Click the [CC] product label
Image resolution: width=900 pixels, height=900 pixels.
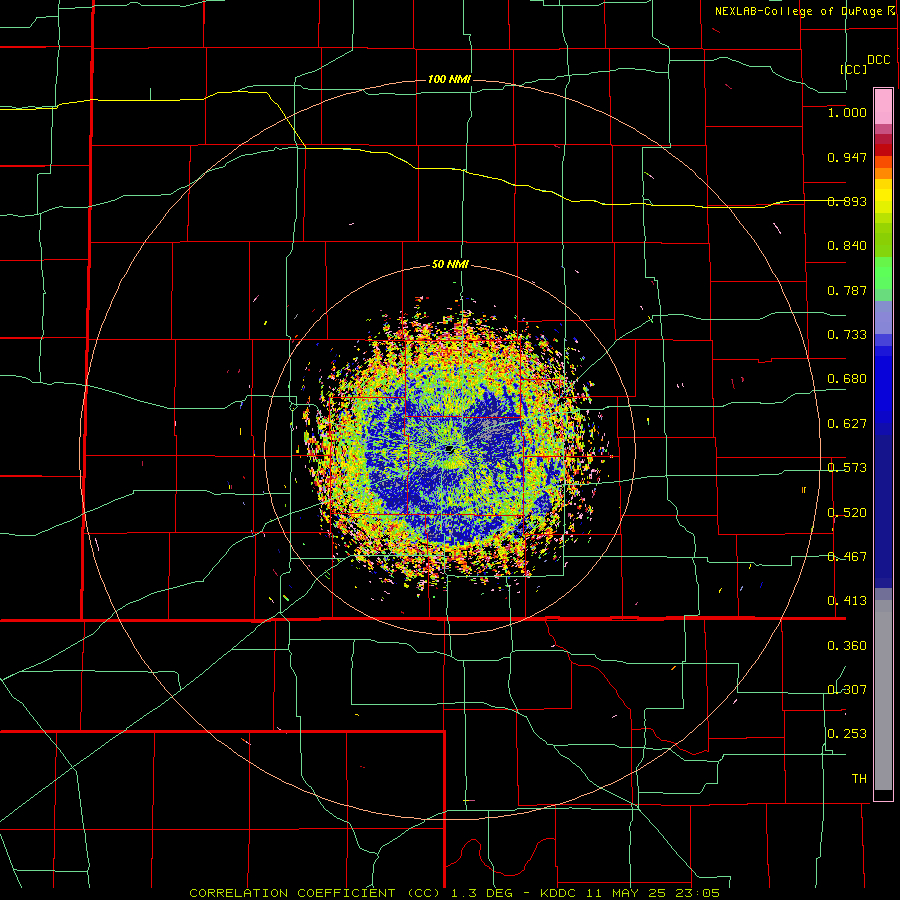click(854, 69)
